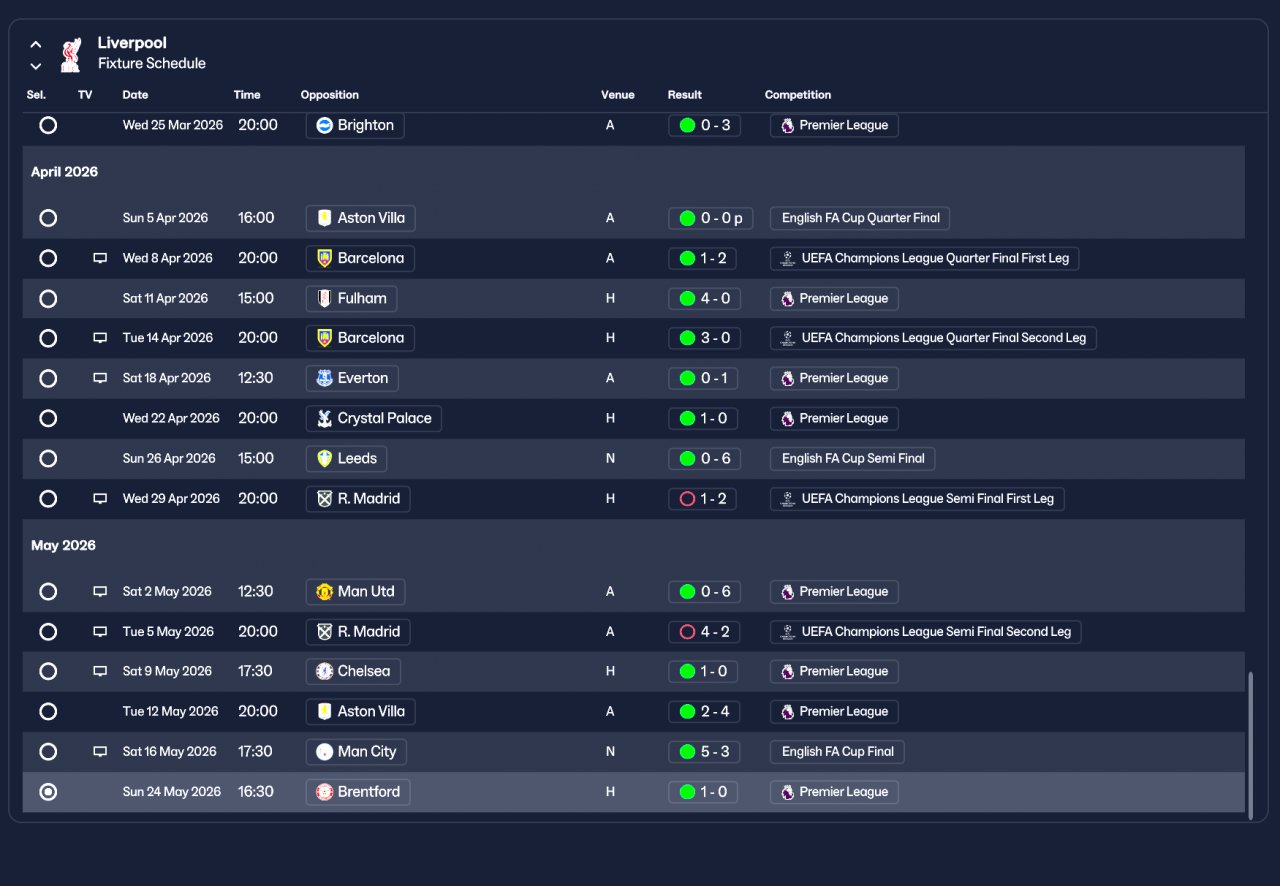The width and height of the screenshot is (1280, 886).
Task: Open the Chelsea opposition button
Action: pos(353,671)
